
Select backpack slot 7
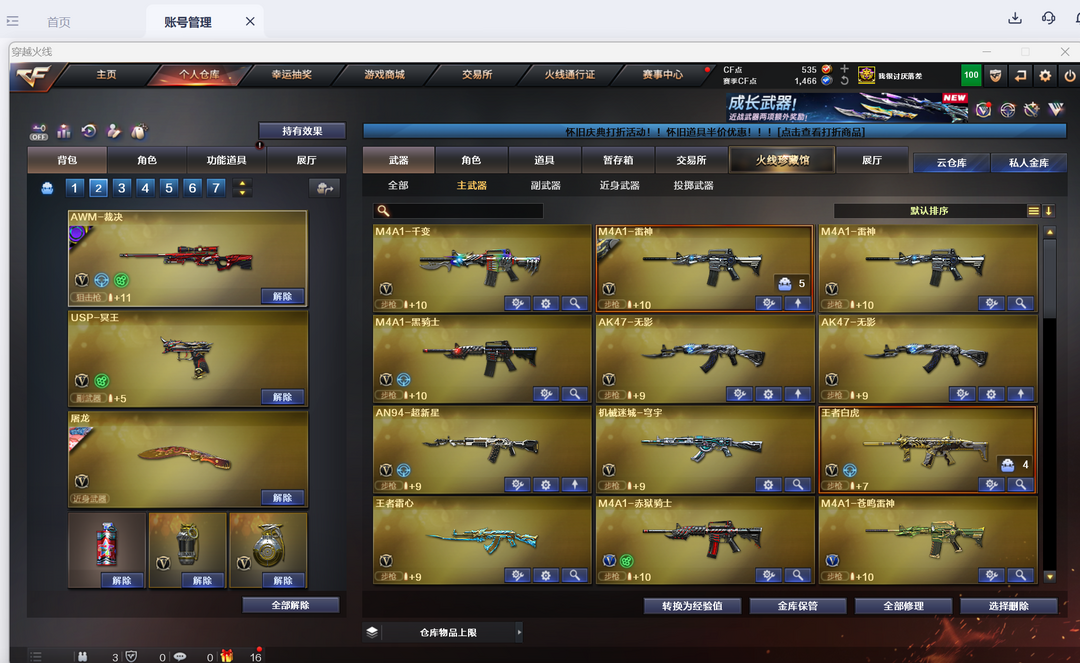tap(216, 187)
